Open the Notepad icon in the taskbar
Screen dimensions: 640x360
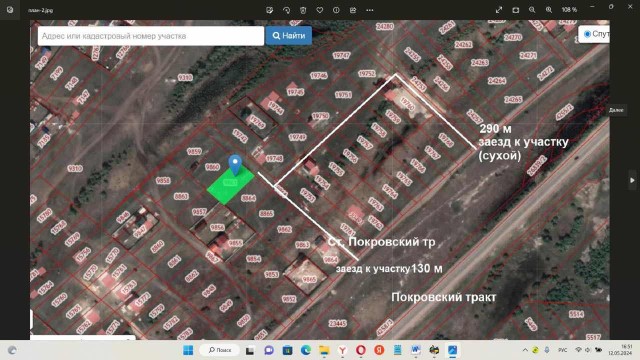coord(398,350)
